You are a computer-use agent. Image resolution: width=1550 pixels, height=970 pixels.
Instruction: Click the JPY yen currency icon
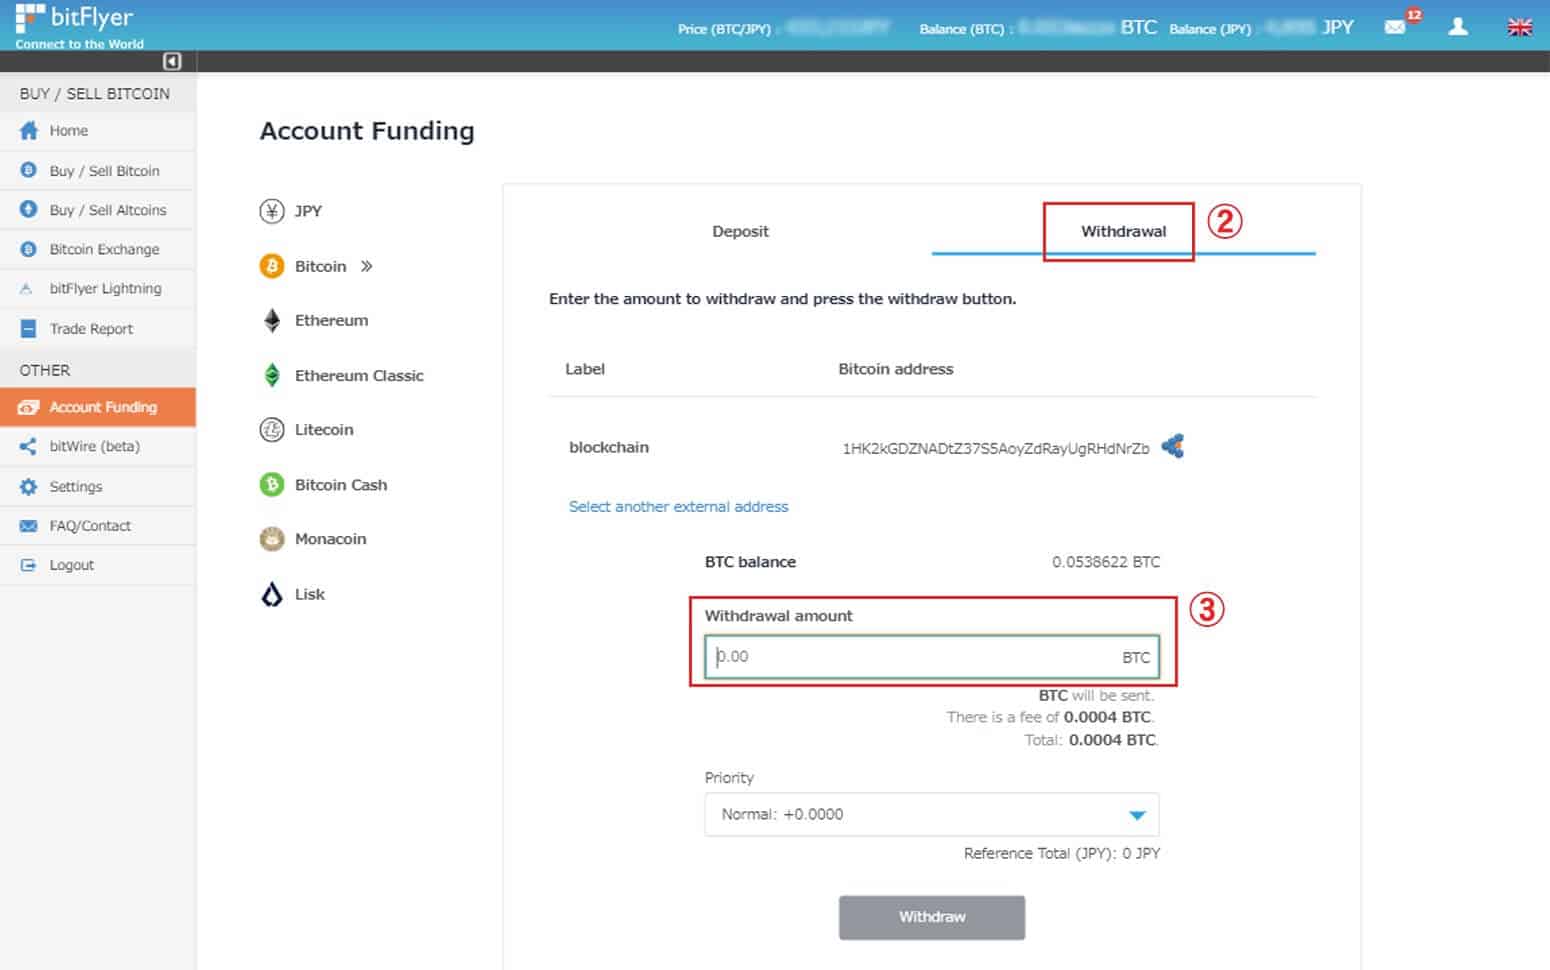coord(272,211)
